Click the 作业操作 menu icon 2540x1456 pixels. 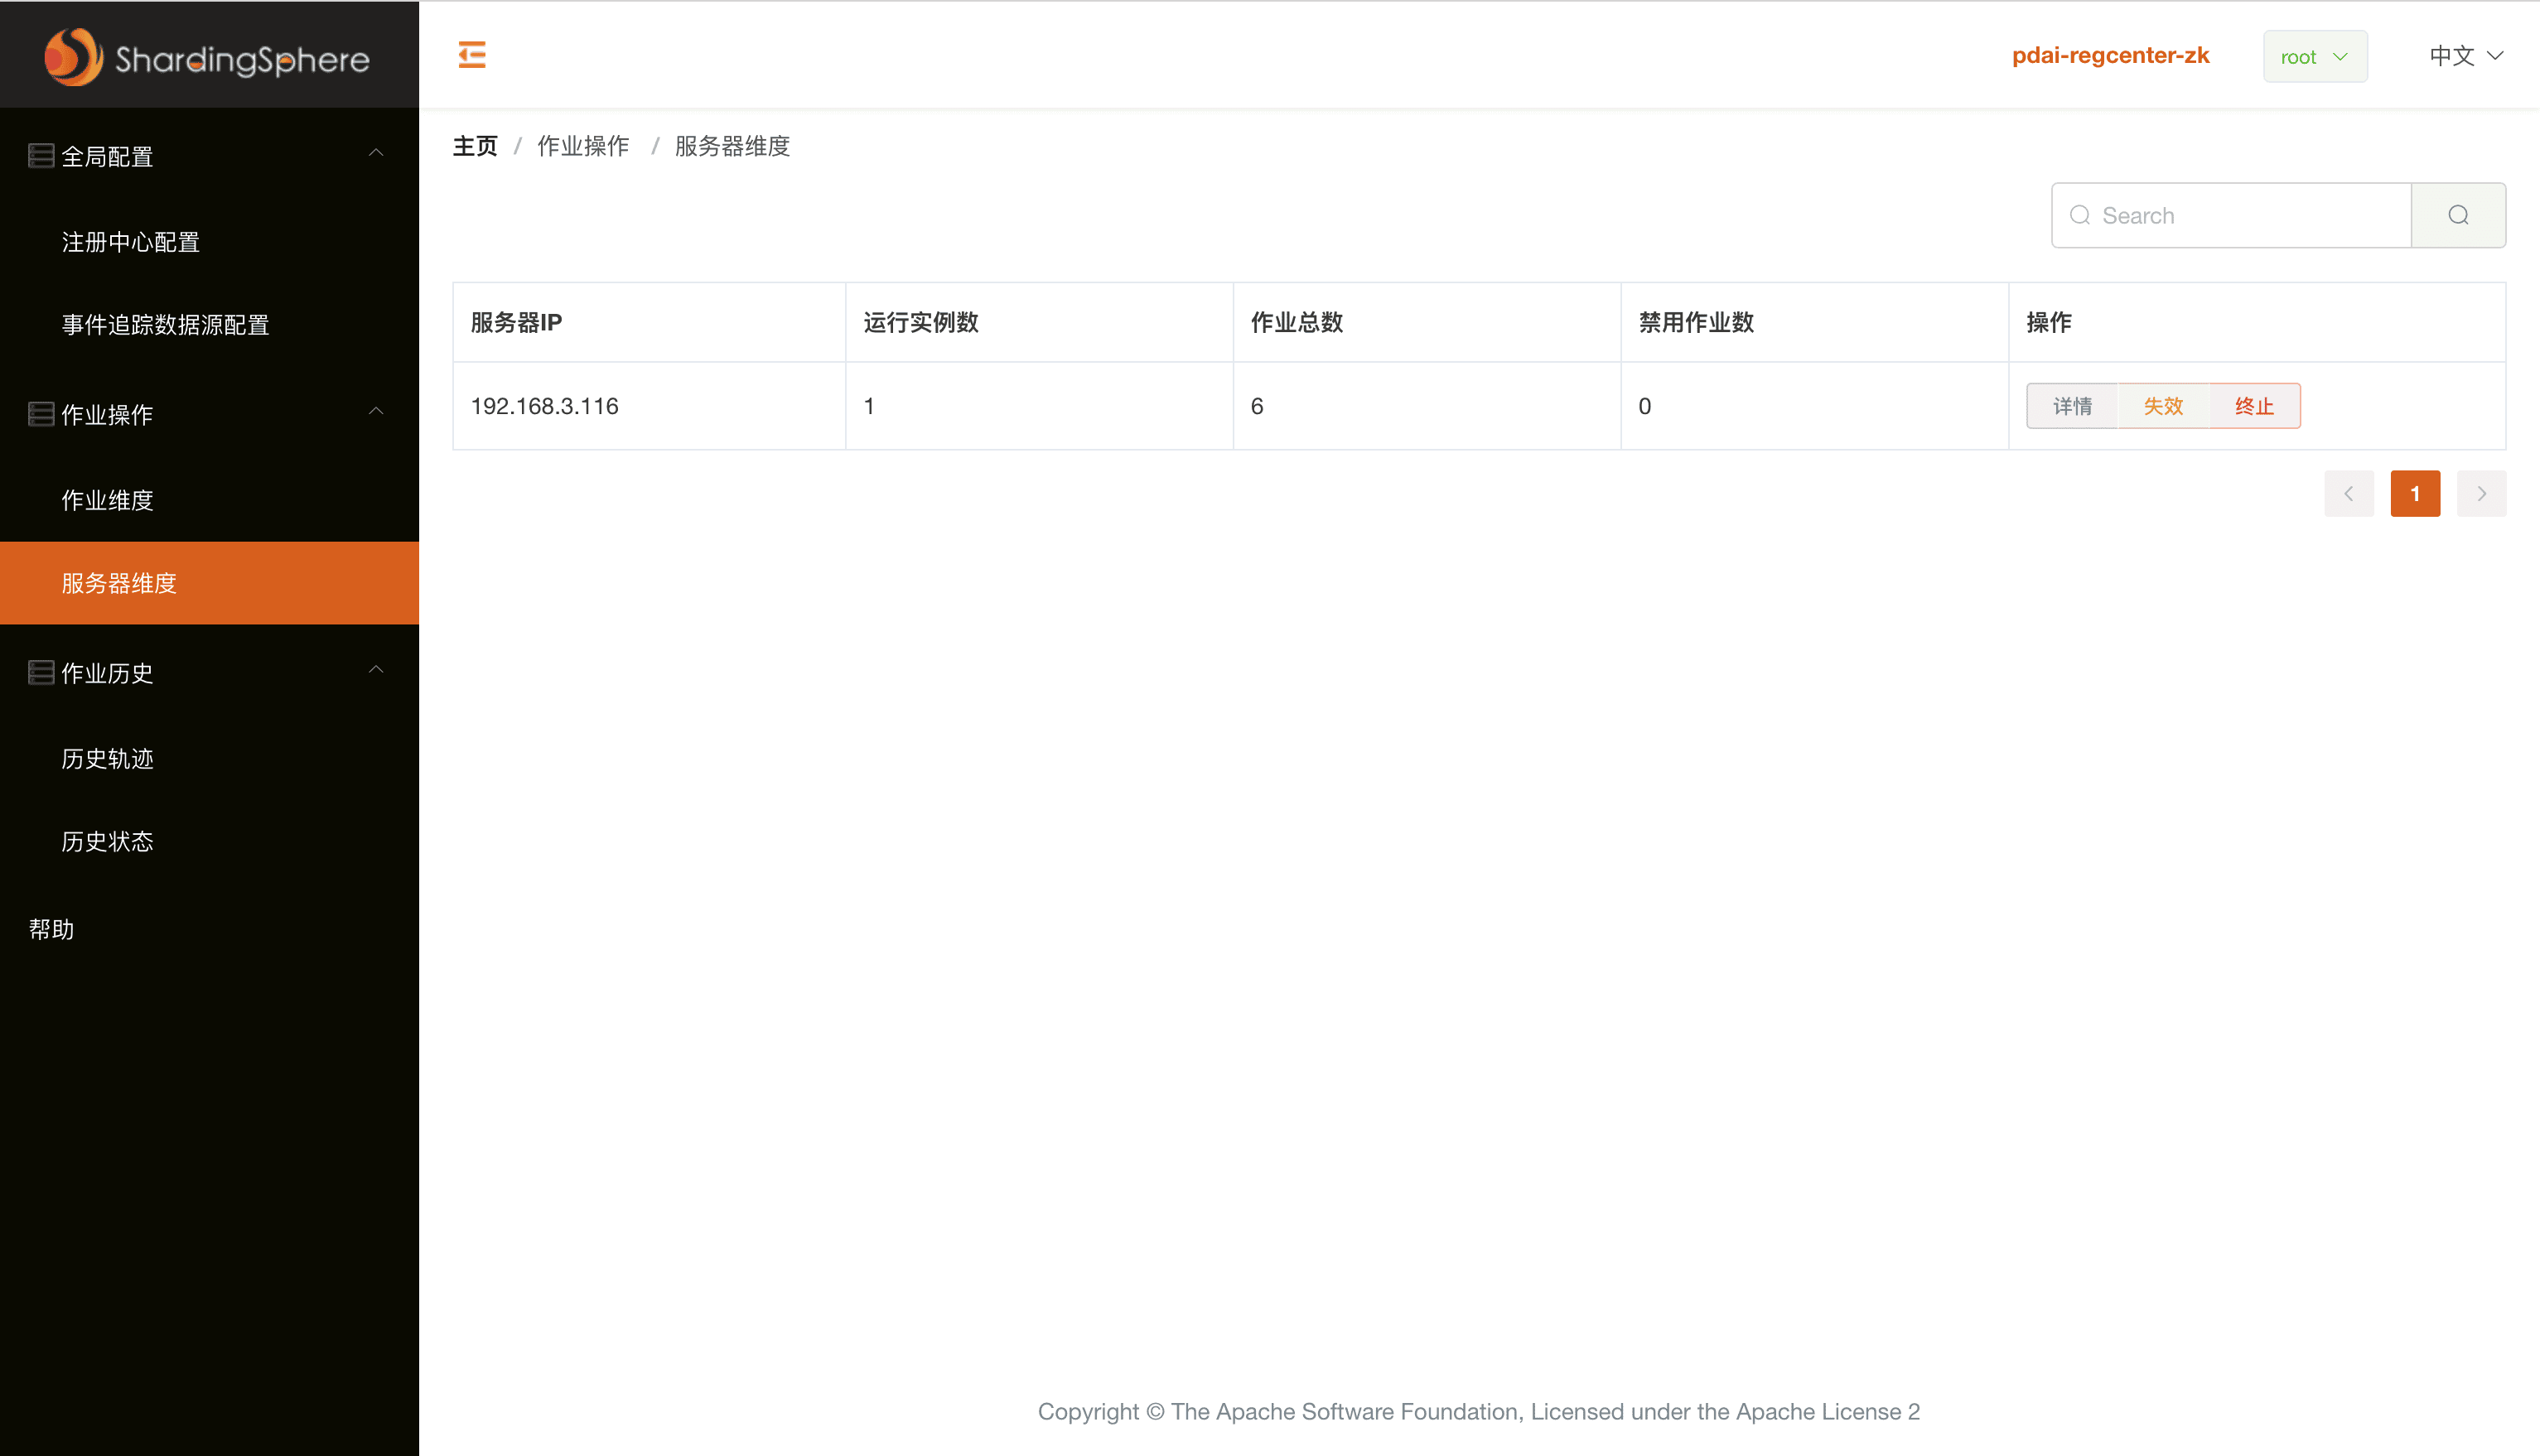click(x=41, y=414)
